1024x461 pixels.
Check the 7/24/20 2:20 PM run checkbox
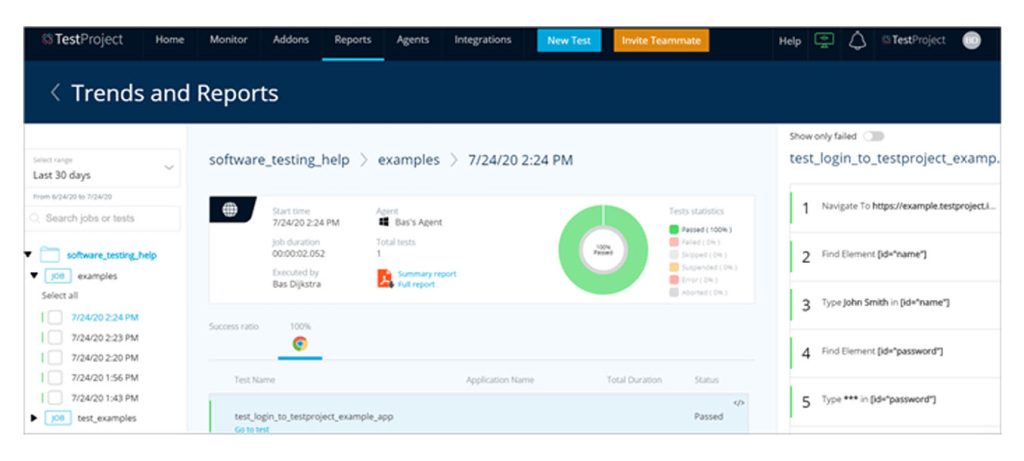point(55,358)
